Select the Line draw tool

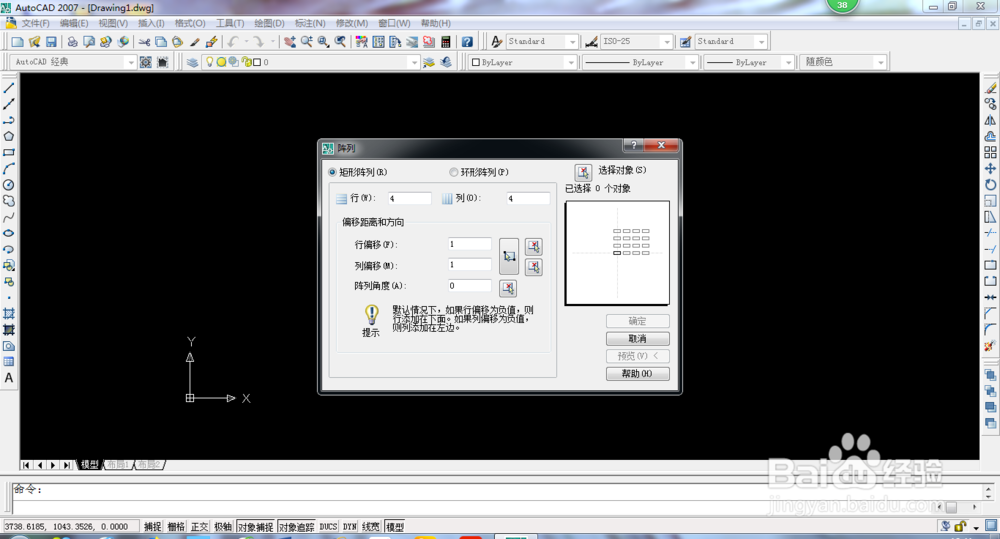(x=9, y=88)
